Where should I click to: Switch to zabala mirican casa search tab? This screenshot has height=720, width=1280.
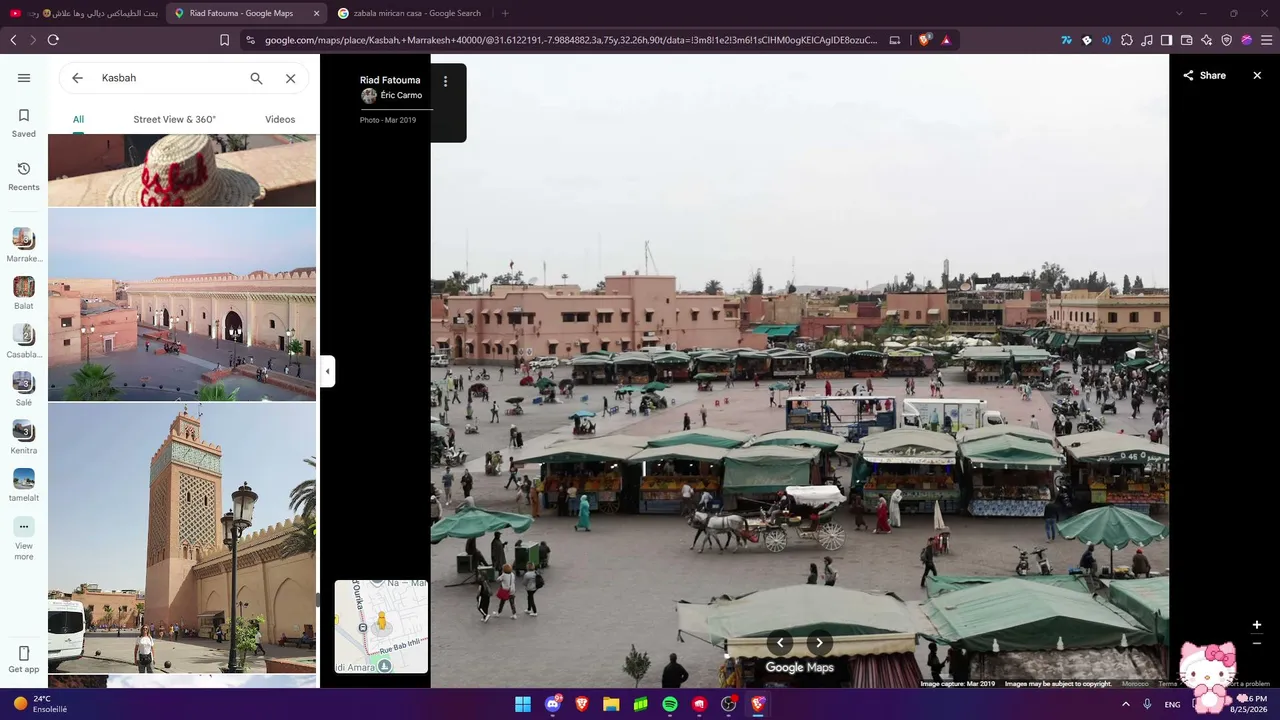[410, 13]
